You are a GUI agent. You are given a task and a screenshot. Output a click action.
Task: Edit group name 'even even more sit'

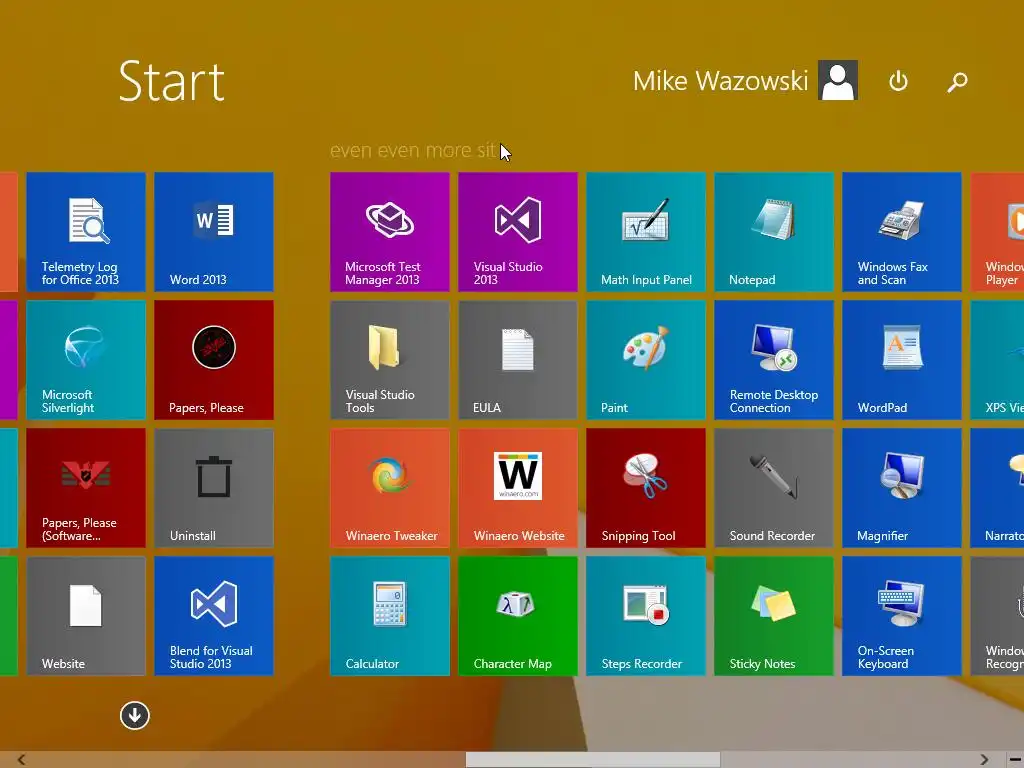[x=413, y=150]
